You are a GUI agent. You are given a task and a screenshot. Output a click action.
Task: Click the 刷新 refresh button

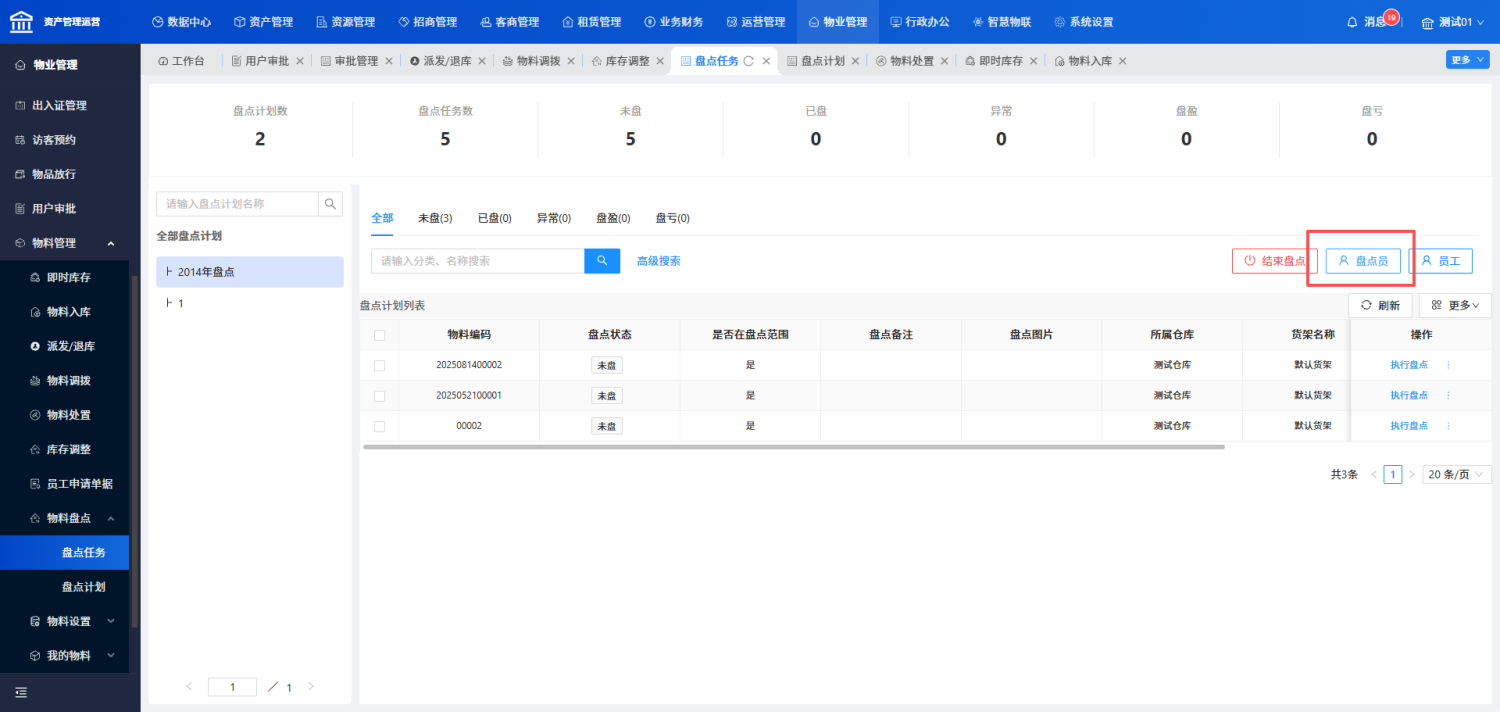click(x=1380, y=305)
